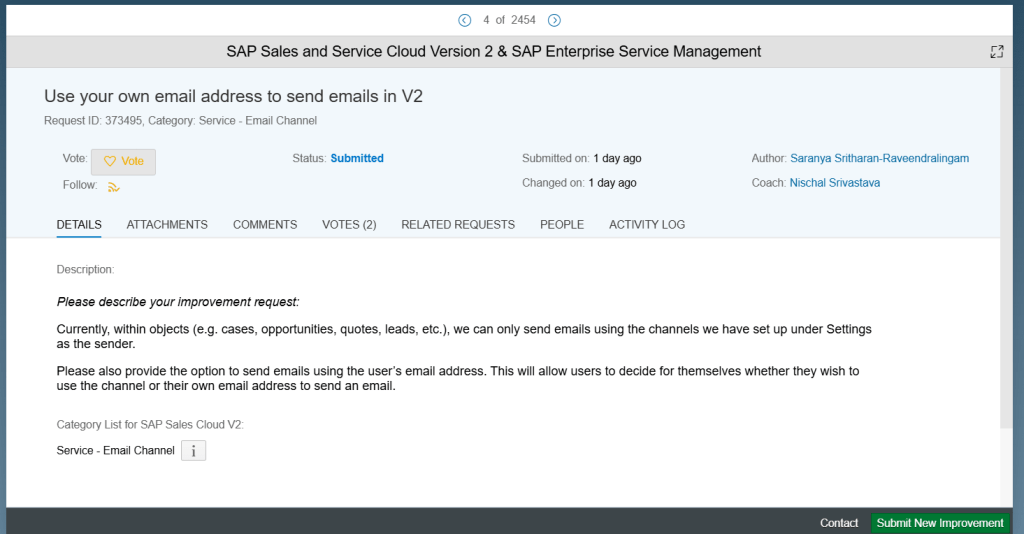Image resolution: width=1024 pixels, height=534 pixels.
Task: Click the Request ID: 373495 text
Action: 93,121
